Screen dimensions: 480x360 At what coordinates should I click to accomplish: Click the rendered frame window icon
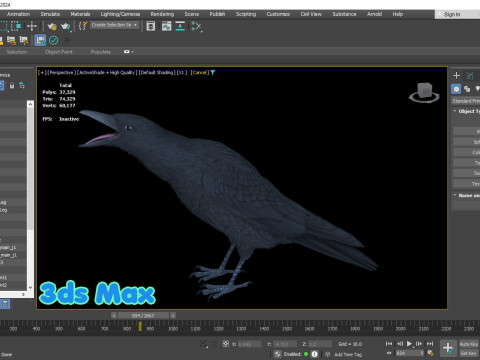(x=151, y=26)
